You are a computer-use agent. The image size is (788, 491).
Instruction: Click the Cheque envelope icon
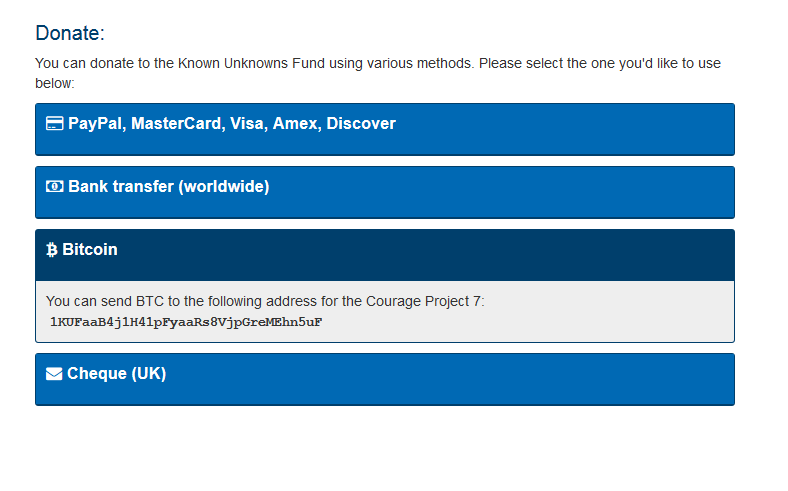[54, 374]
